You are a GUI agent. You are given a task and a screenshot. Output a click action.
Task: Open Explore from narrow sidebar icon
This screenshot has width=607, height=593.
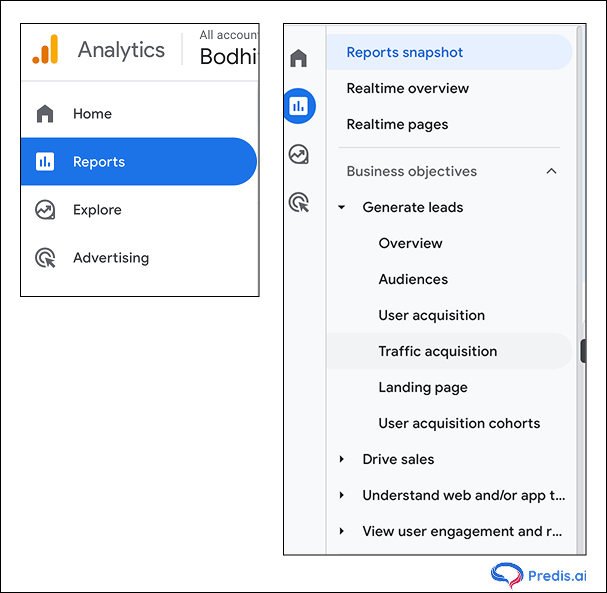[x=298, y=154]
